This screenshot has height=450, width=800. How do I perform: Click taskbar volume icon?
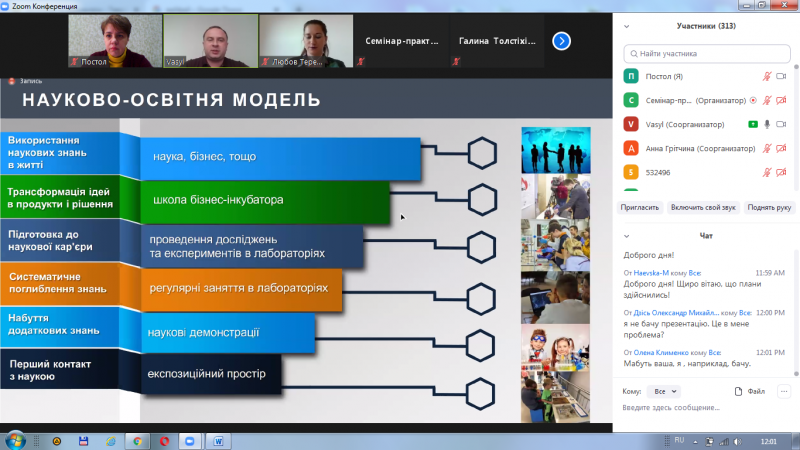coord(738,442)
